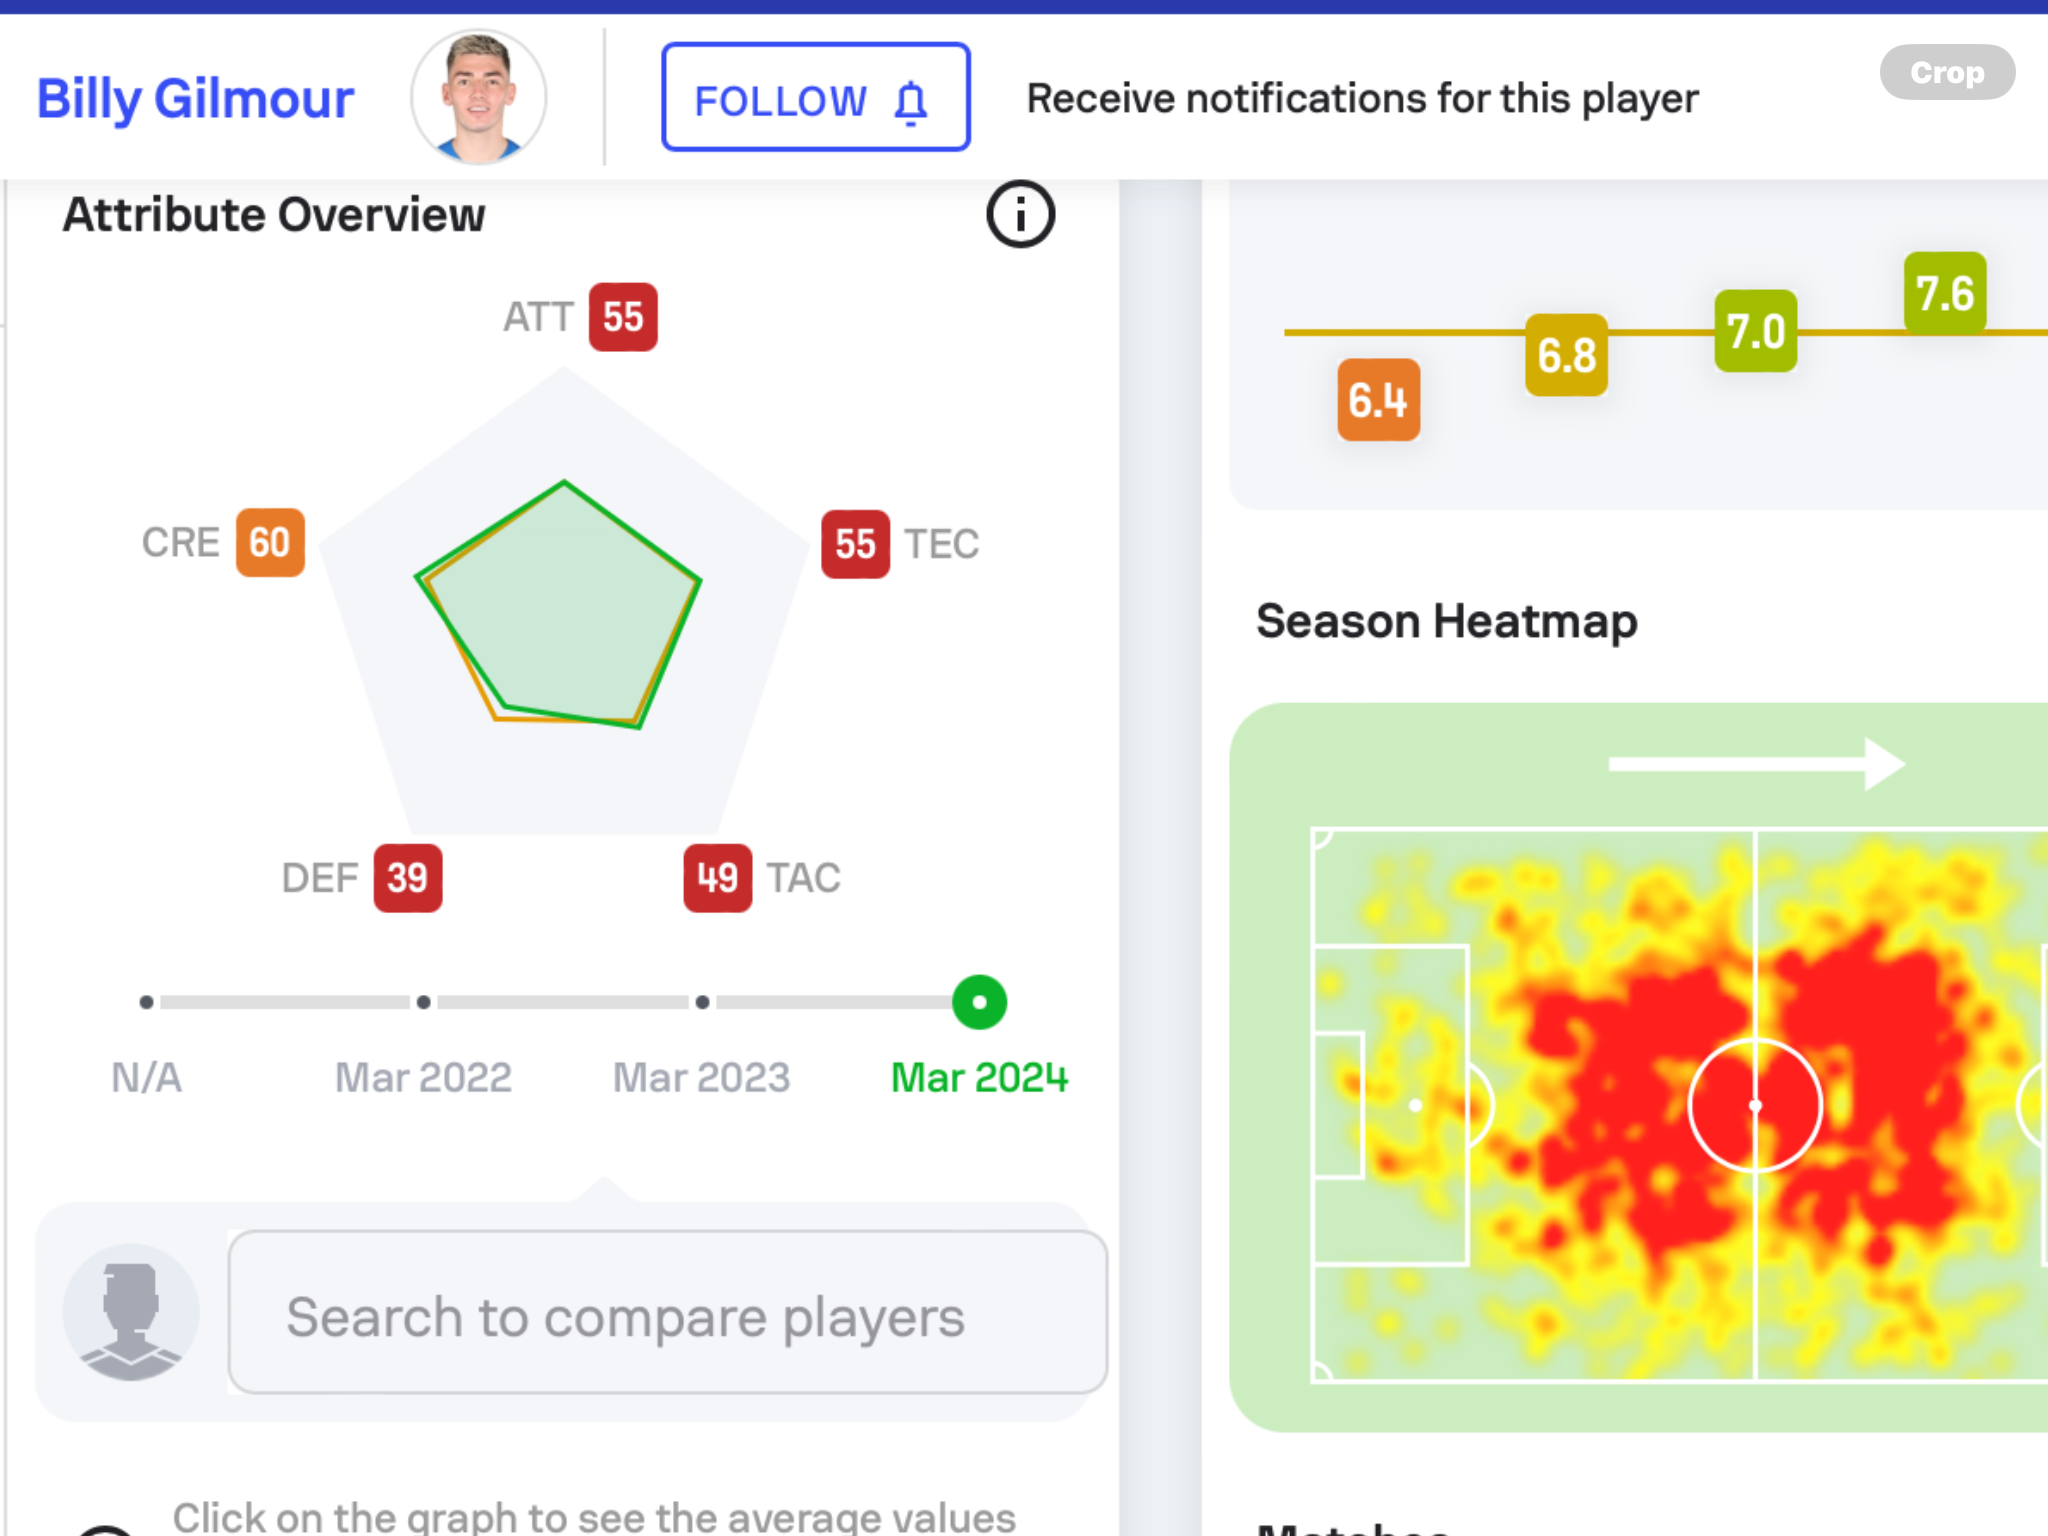This screenshot has width=2048, height=1536.
Task: Click the green Mar 2024 slider handle
Action: click(x=979, y=1002)
